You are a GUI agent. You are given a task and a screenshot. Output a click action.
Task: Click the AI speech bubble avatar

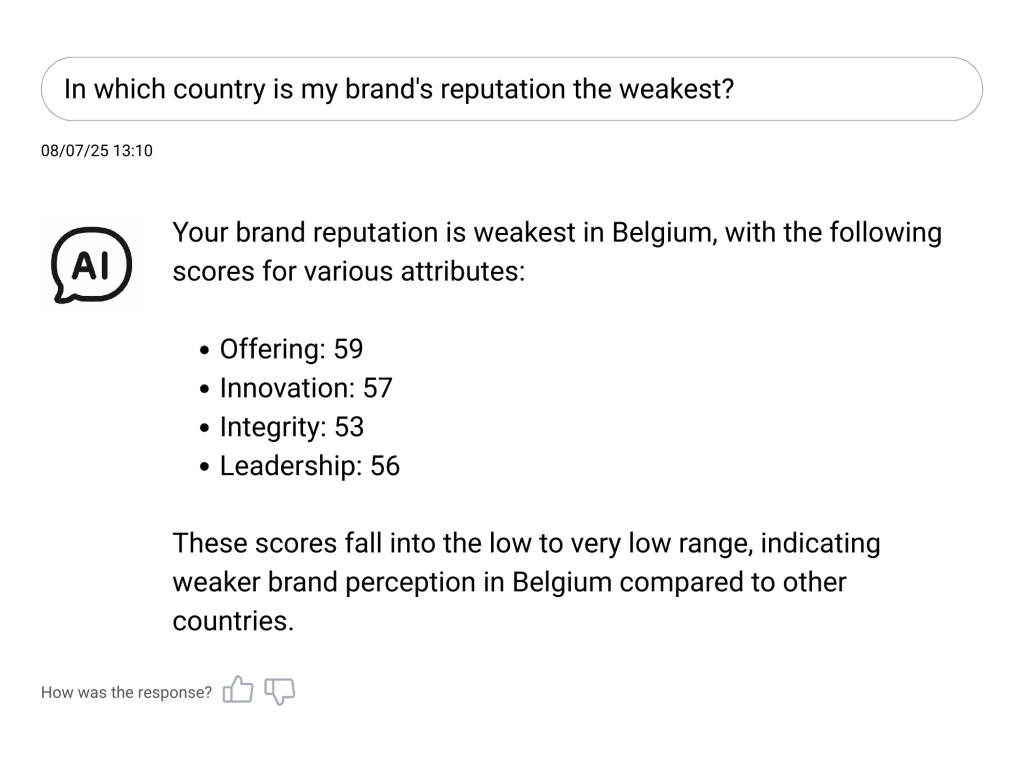click(91, 264)
